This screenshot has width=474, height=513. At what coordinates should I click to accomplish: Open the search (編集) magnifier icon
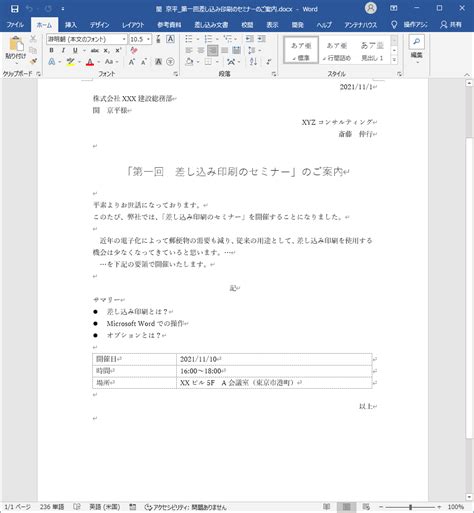click(x=416, y=42)
